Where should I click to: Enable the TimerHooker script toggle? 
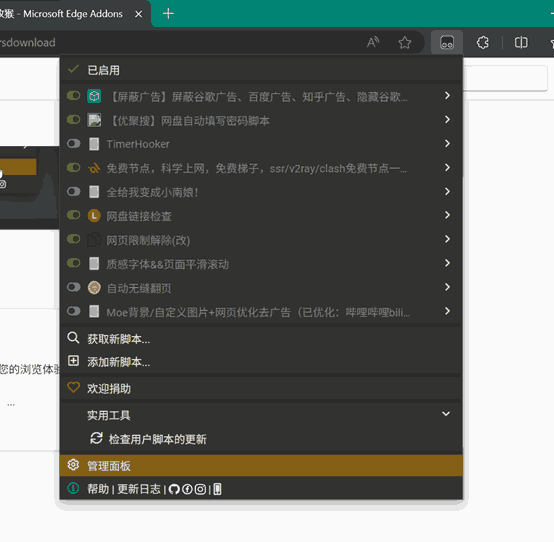tap(73, 143)
